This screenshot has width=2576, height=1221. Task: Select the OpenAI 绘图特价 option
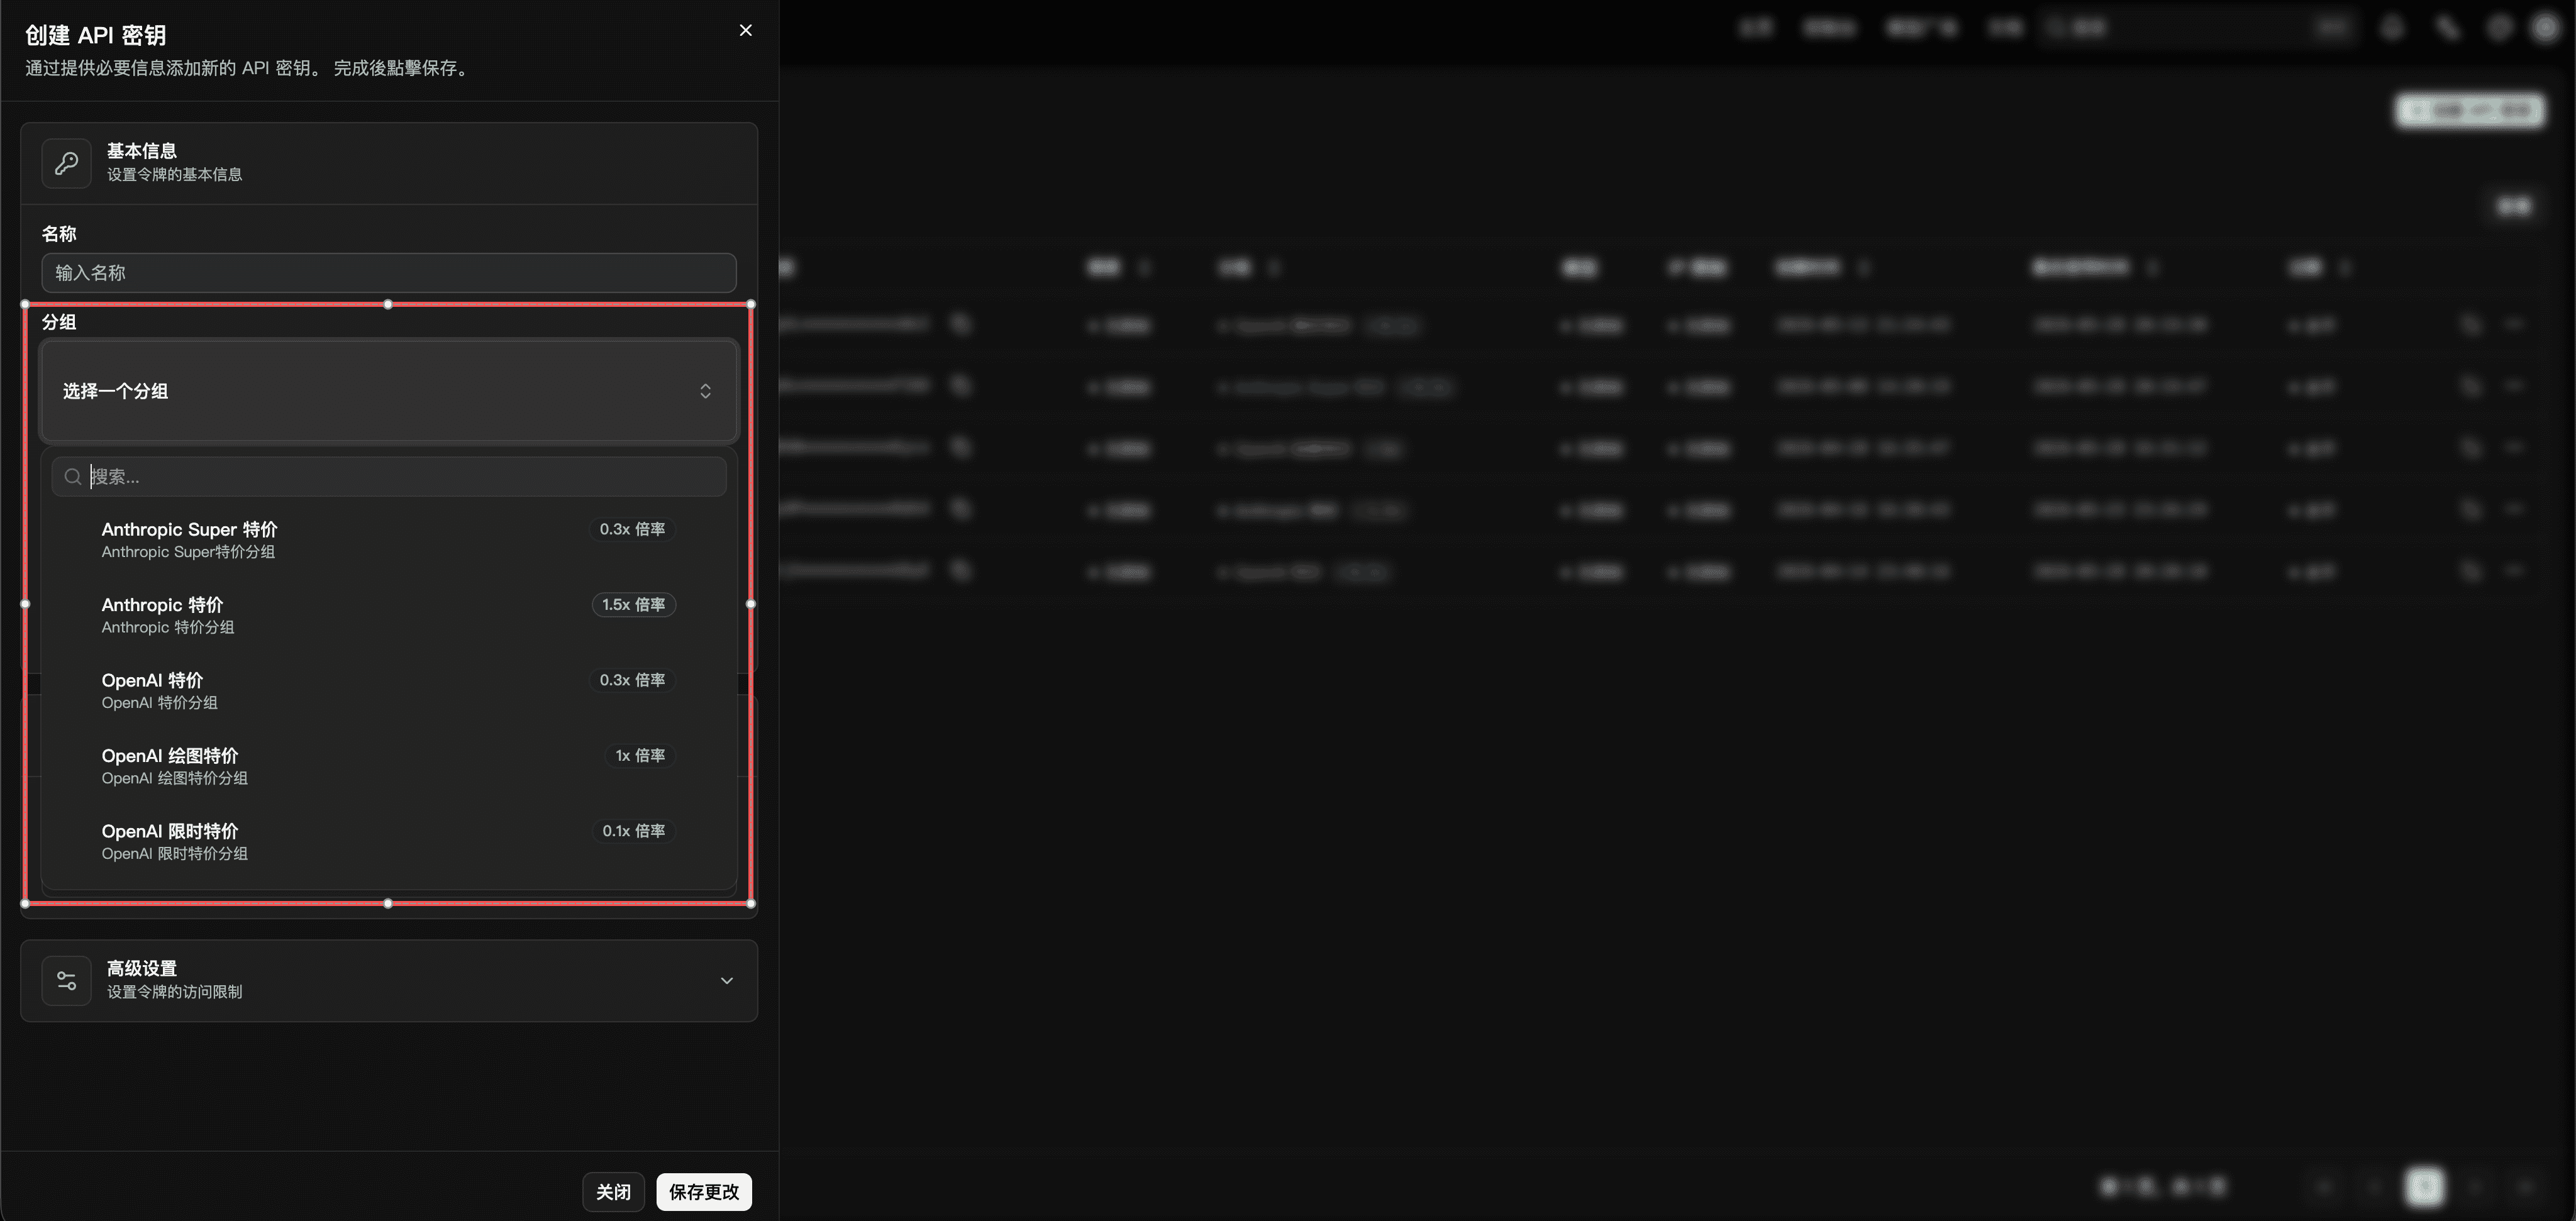click(x=389, y=766)
